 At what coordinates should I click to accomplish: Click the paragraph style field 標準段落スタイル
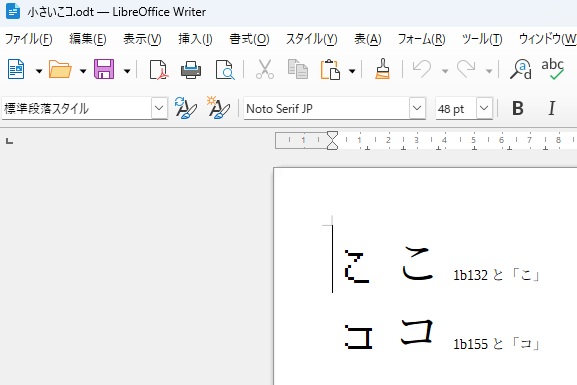(x=77, y=109)
